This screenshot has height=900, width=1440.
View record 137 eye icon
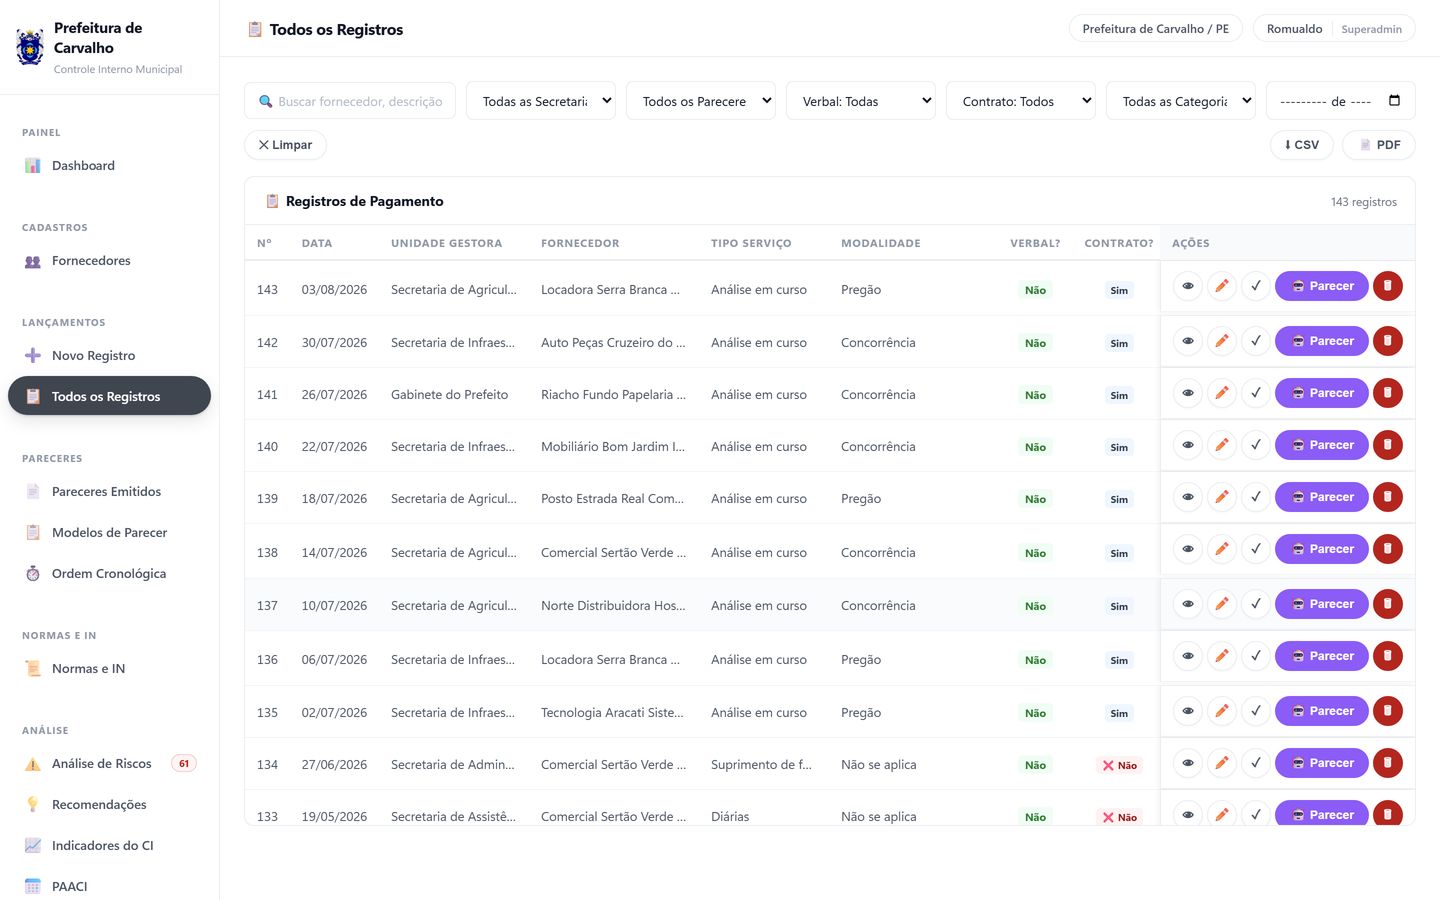pos(1188,604)
